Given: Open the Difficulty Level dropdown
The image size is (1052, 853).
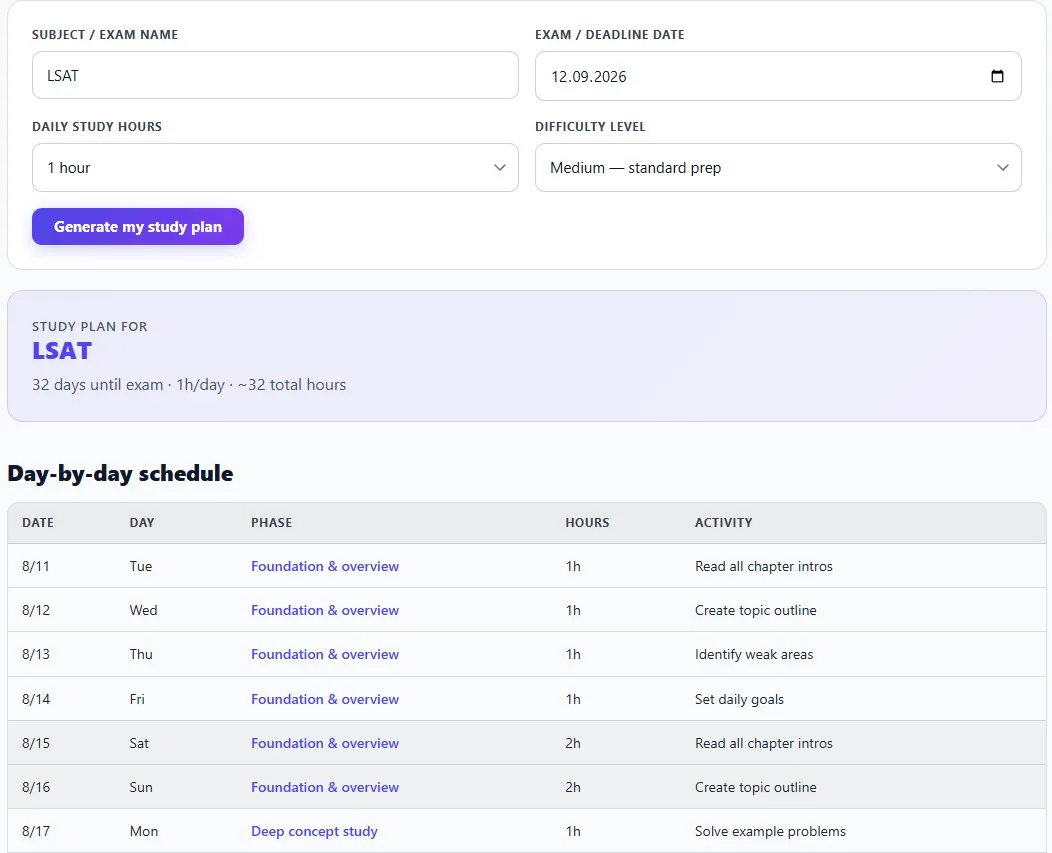Looking at the screenshot, I should 778,167.
